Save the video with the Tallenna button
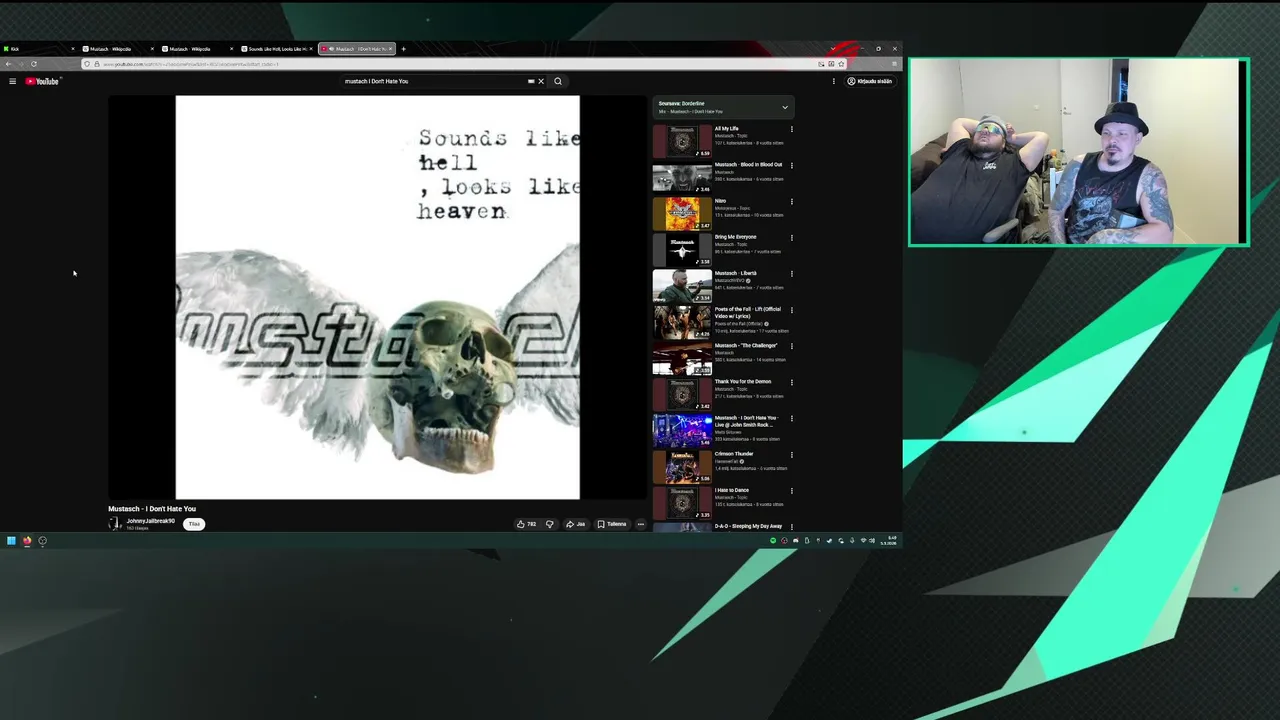Viewport: 1280px width, 720px height. pyautogui.click(x=612, y=524)
